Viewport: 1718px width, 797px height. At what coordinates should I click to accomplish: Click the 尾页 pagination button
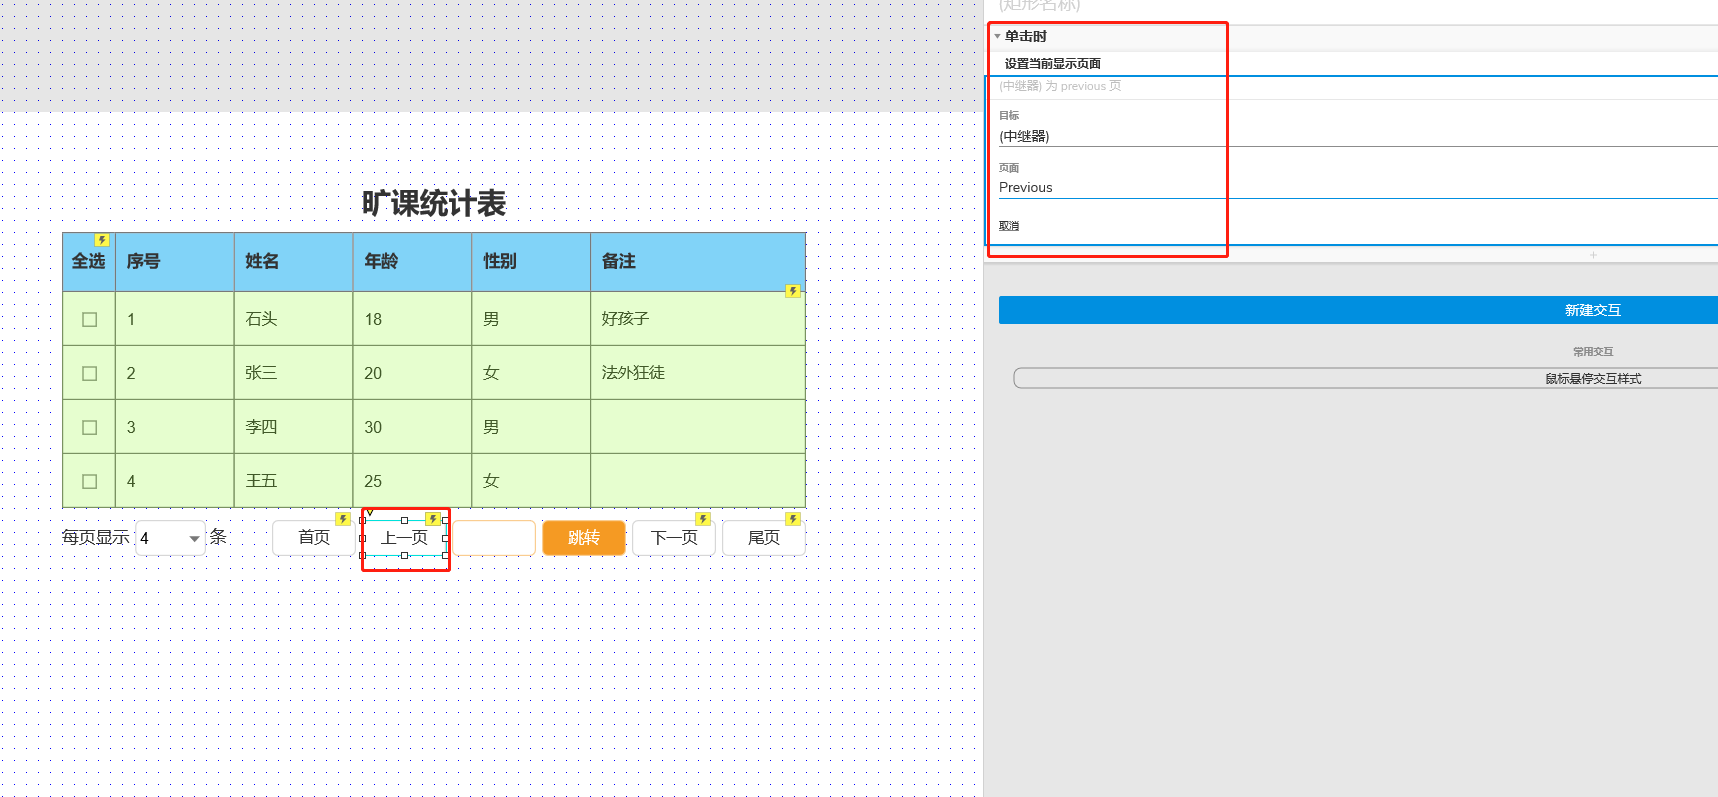point(764,538)
